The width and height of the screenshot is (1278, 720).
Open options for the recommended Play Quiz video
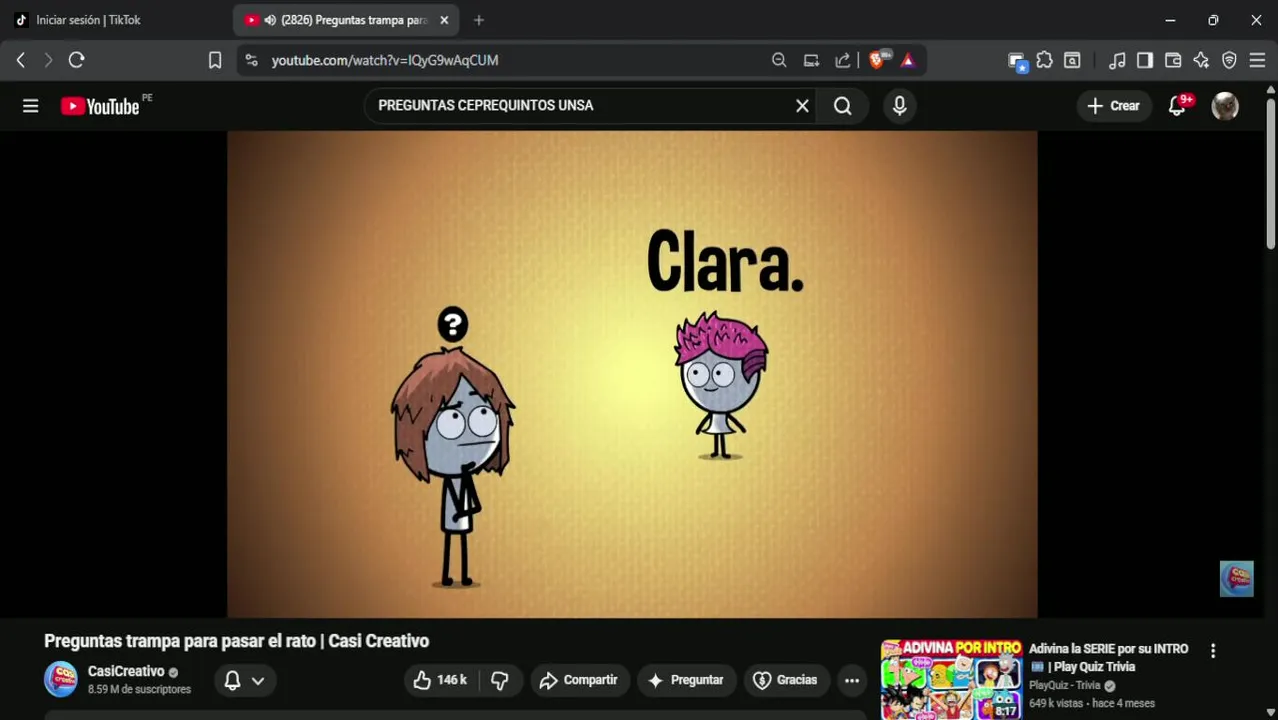point(1213,651)
